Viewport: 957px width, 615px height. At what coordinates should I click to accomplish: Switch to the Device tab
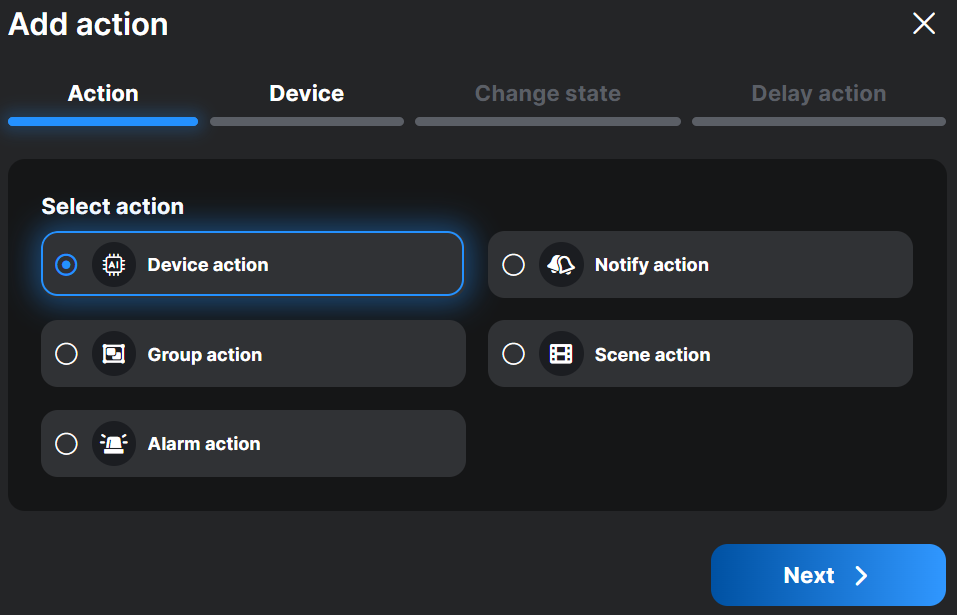click(x=306, y=93)
